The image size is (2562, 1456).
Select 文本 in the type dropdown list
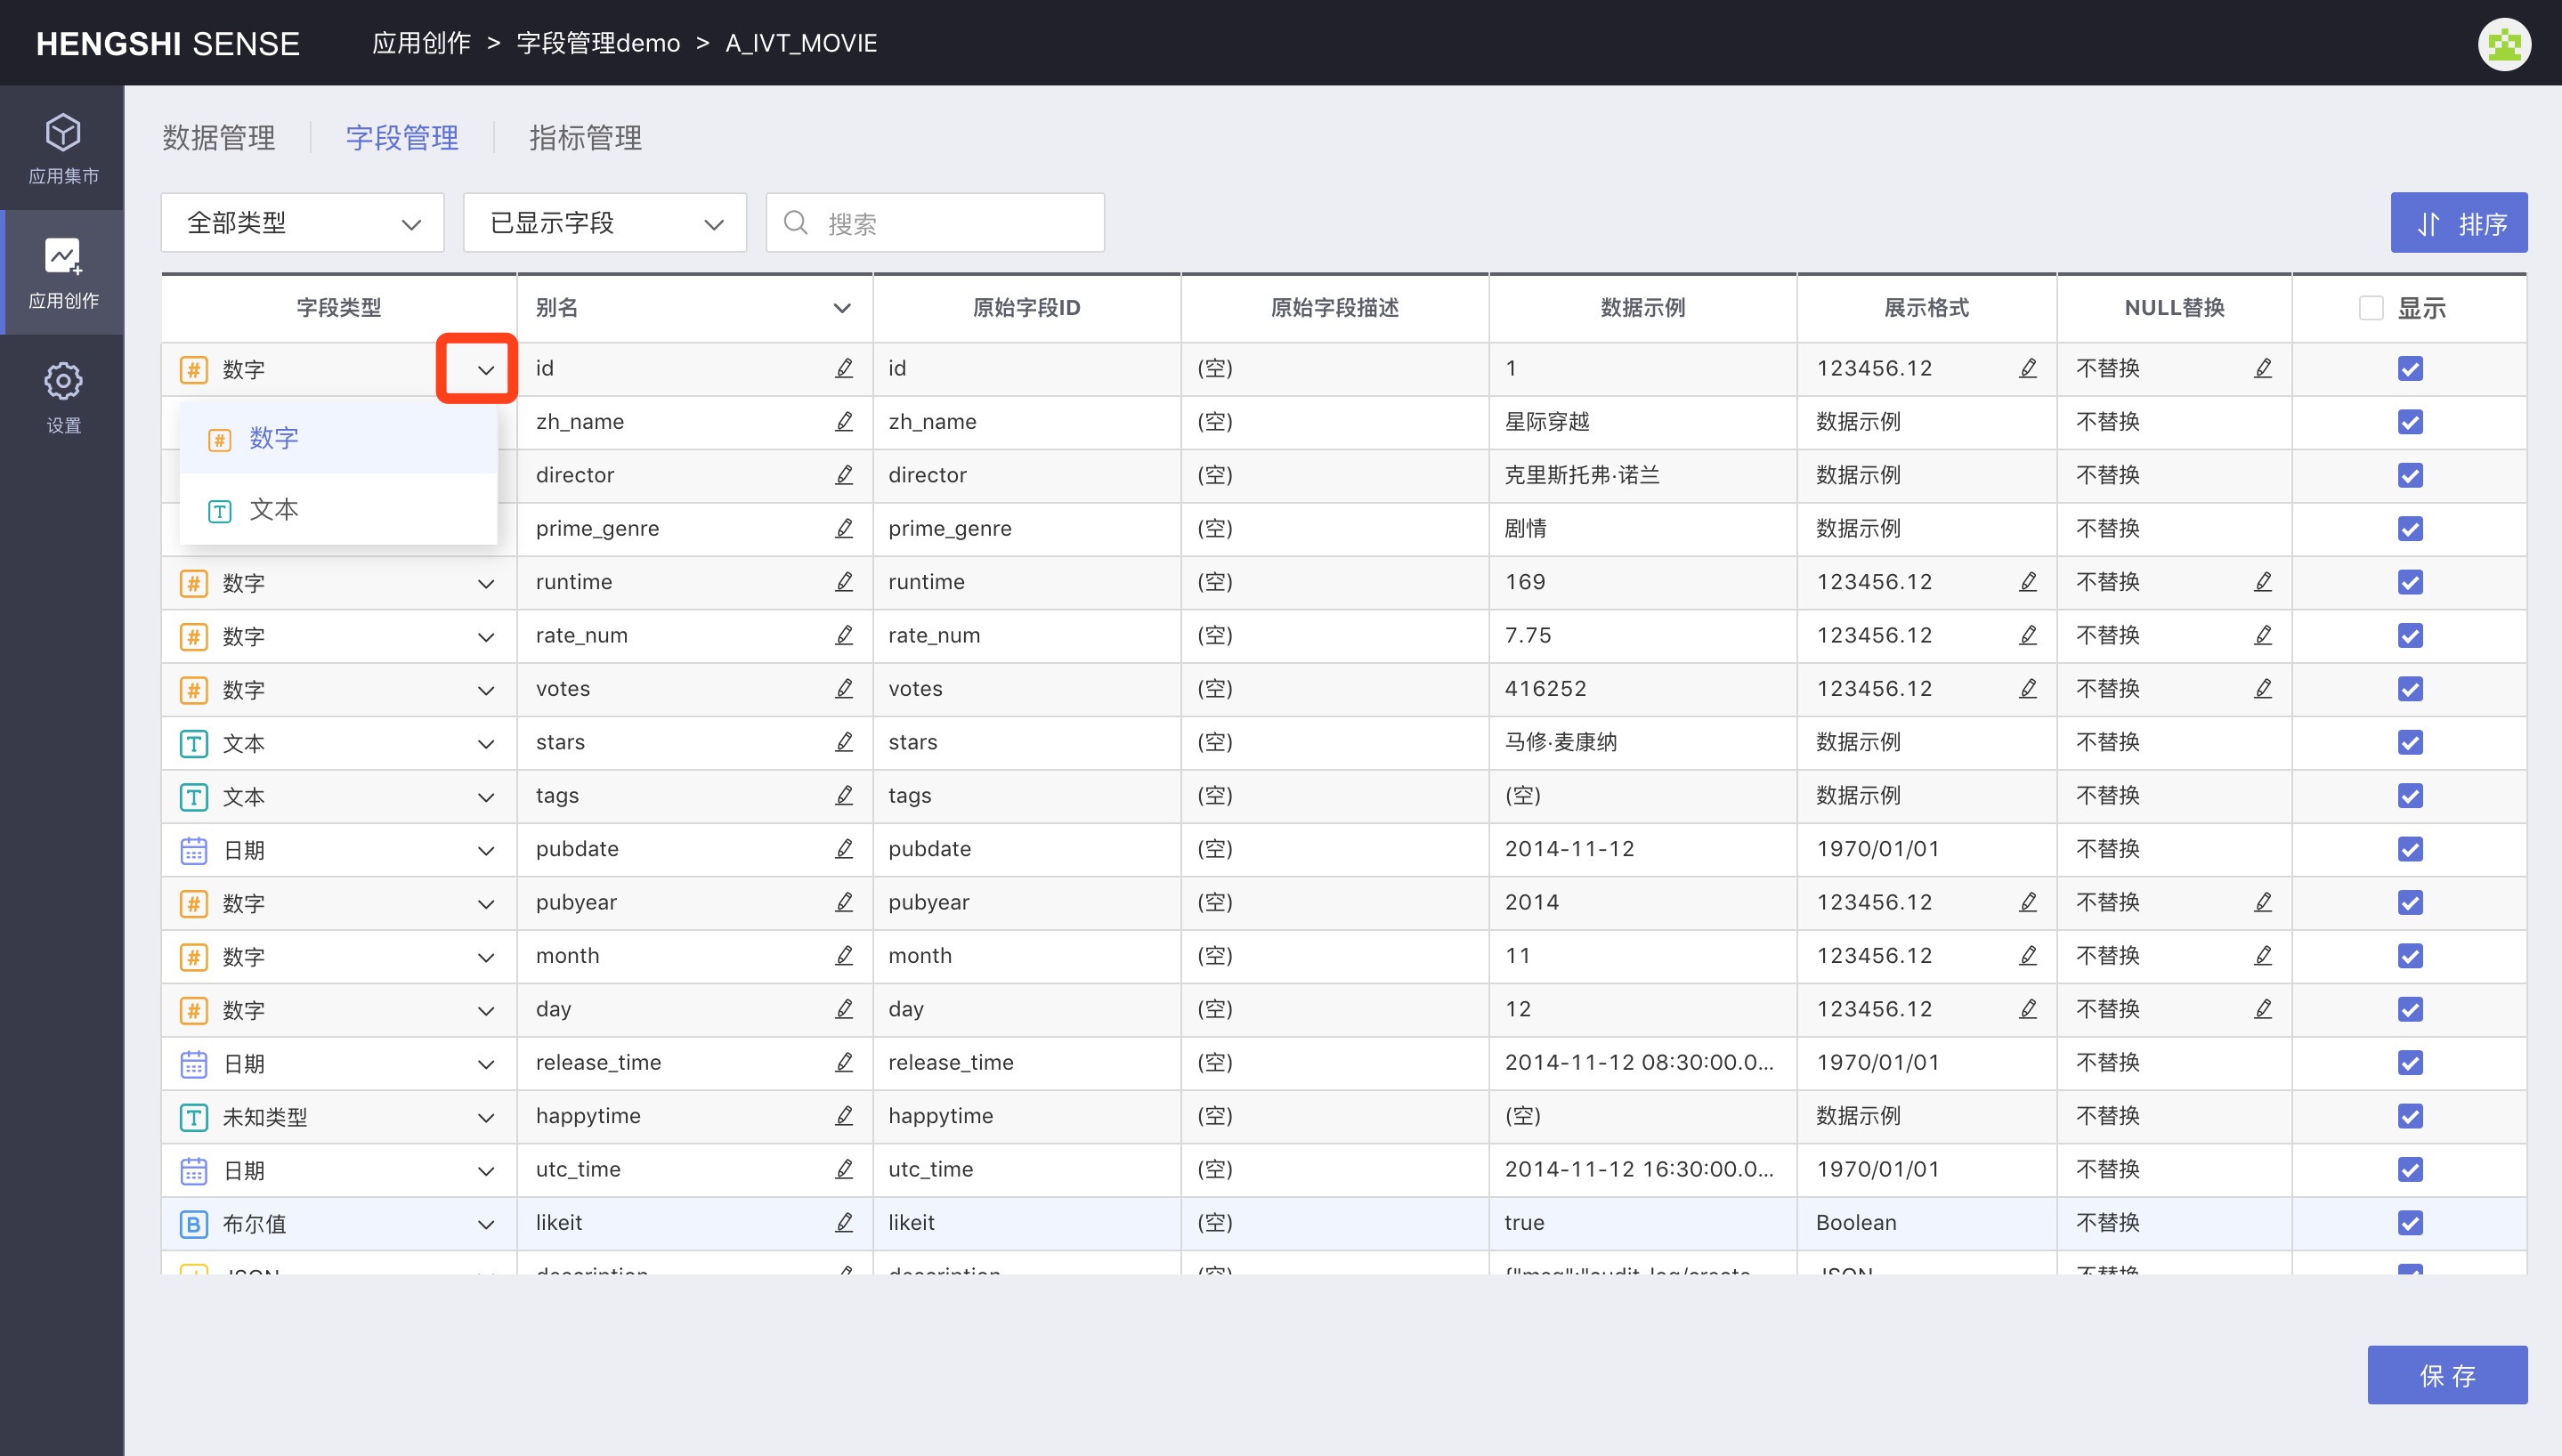pos(338,510)
